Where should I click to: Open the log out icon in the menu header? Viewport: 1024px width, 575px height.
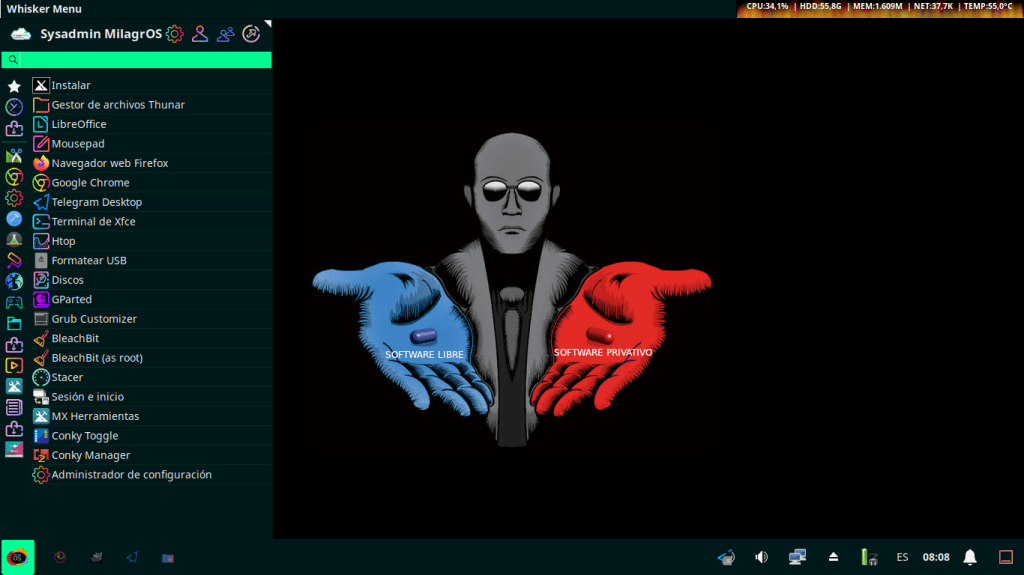click(x=251, y=34)
